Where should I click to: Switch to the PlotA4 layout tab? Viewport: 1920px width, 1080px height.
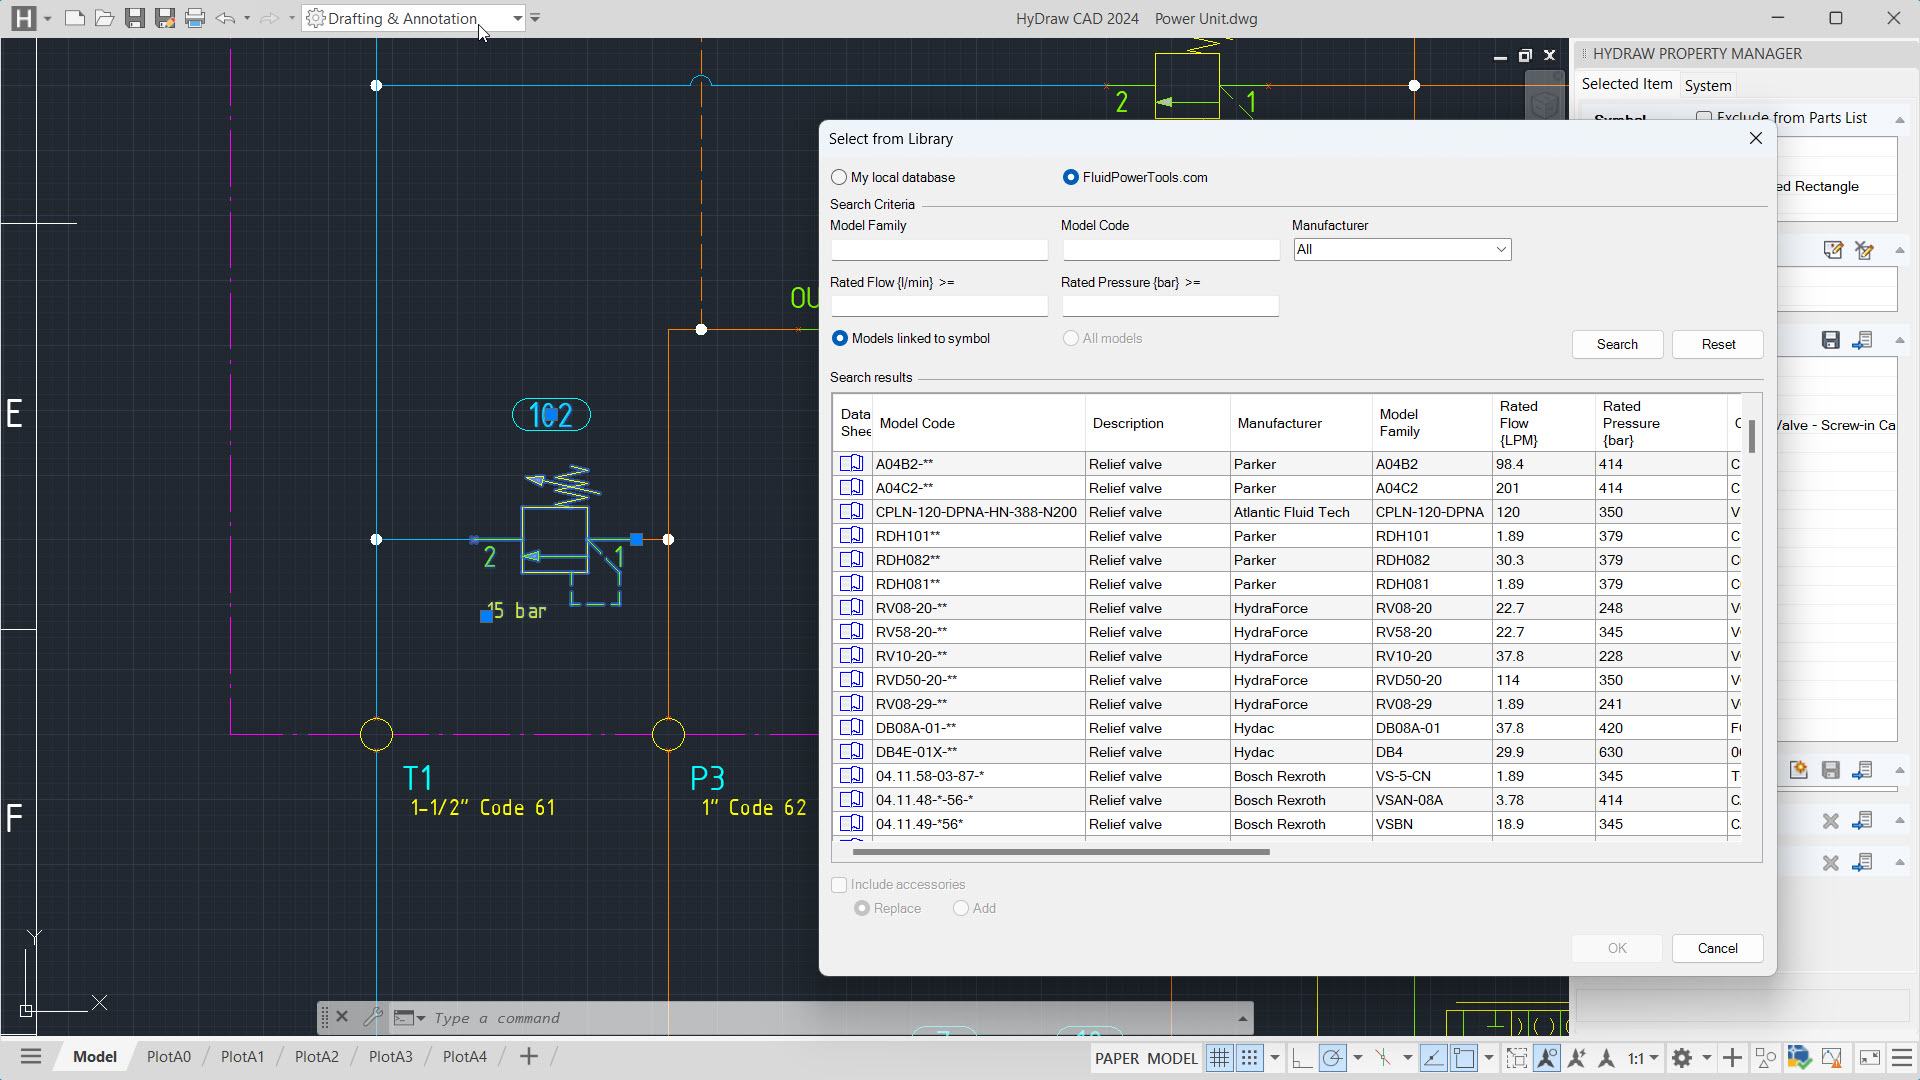click(465, 1057)
